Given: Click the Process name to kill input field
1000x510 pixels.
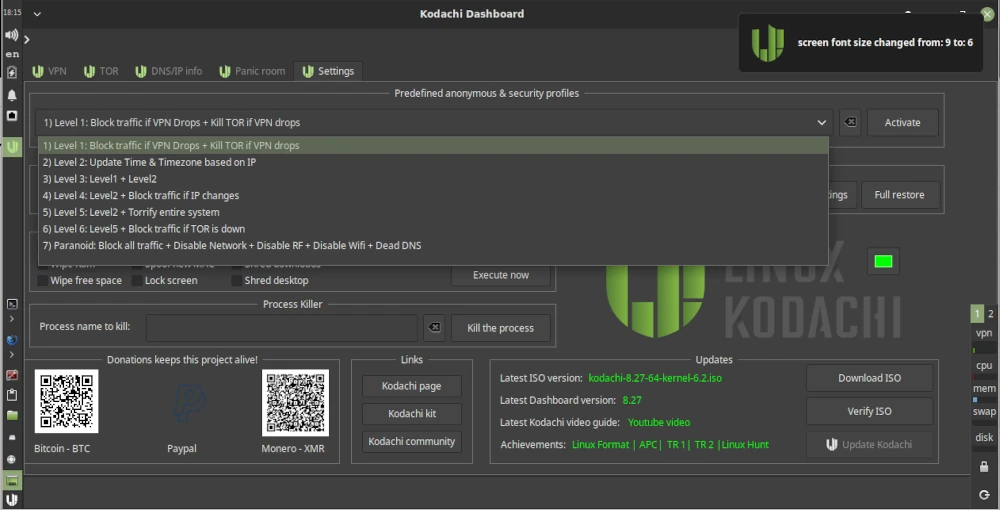Looking at the screenshot, I should pos(281,328).
